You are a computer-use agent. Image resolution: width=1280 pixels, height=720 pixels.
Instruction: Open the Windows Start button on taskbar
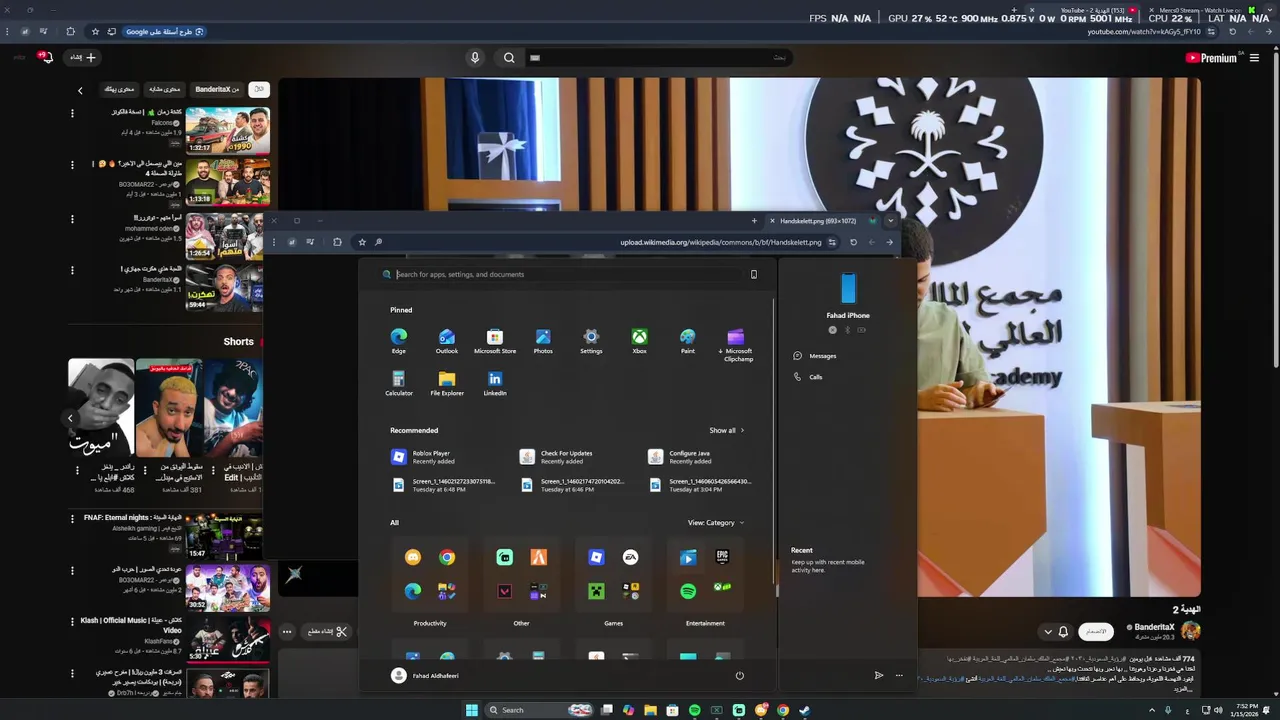[472, 710]
